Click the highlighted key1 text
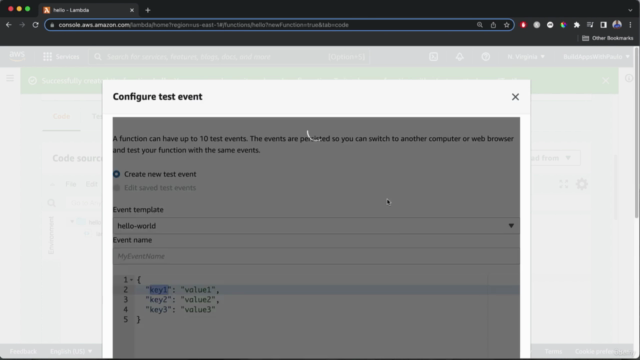The width and height of the screenshot is (640, 360). point(159,290)
